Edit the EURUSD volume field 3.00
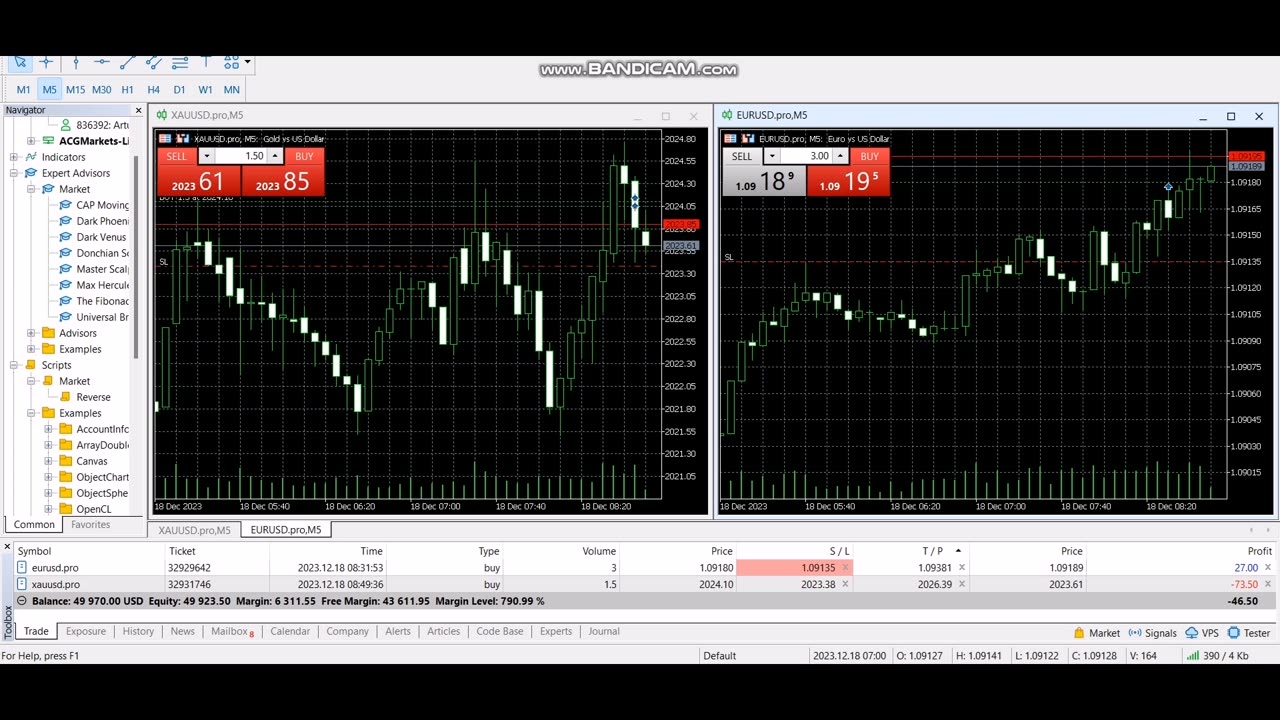 pos(806,156)
